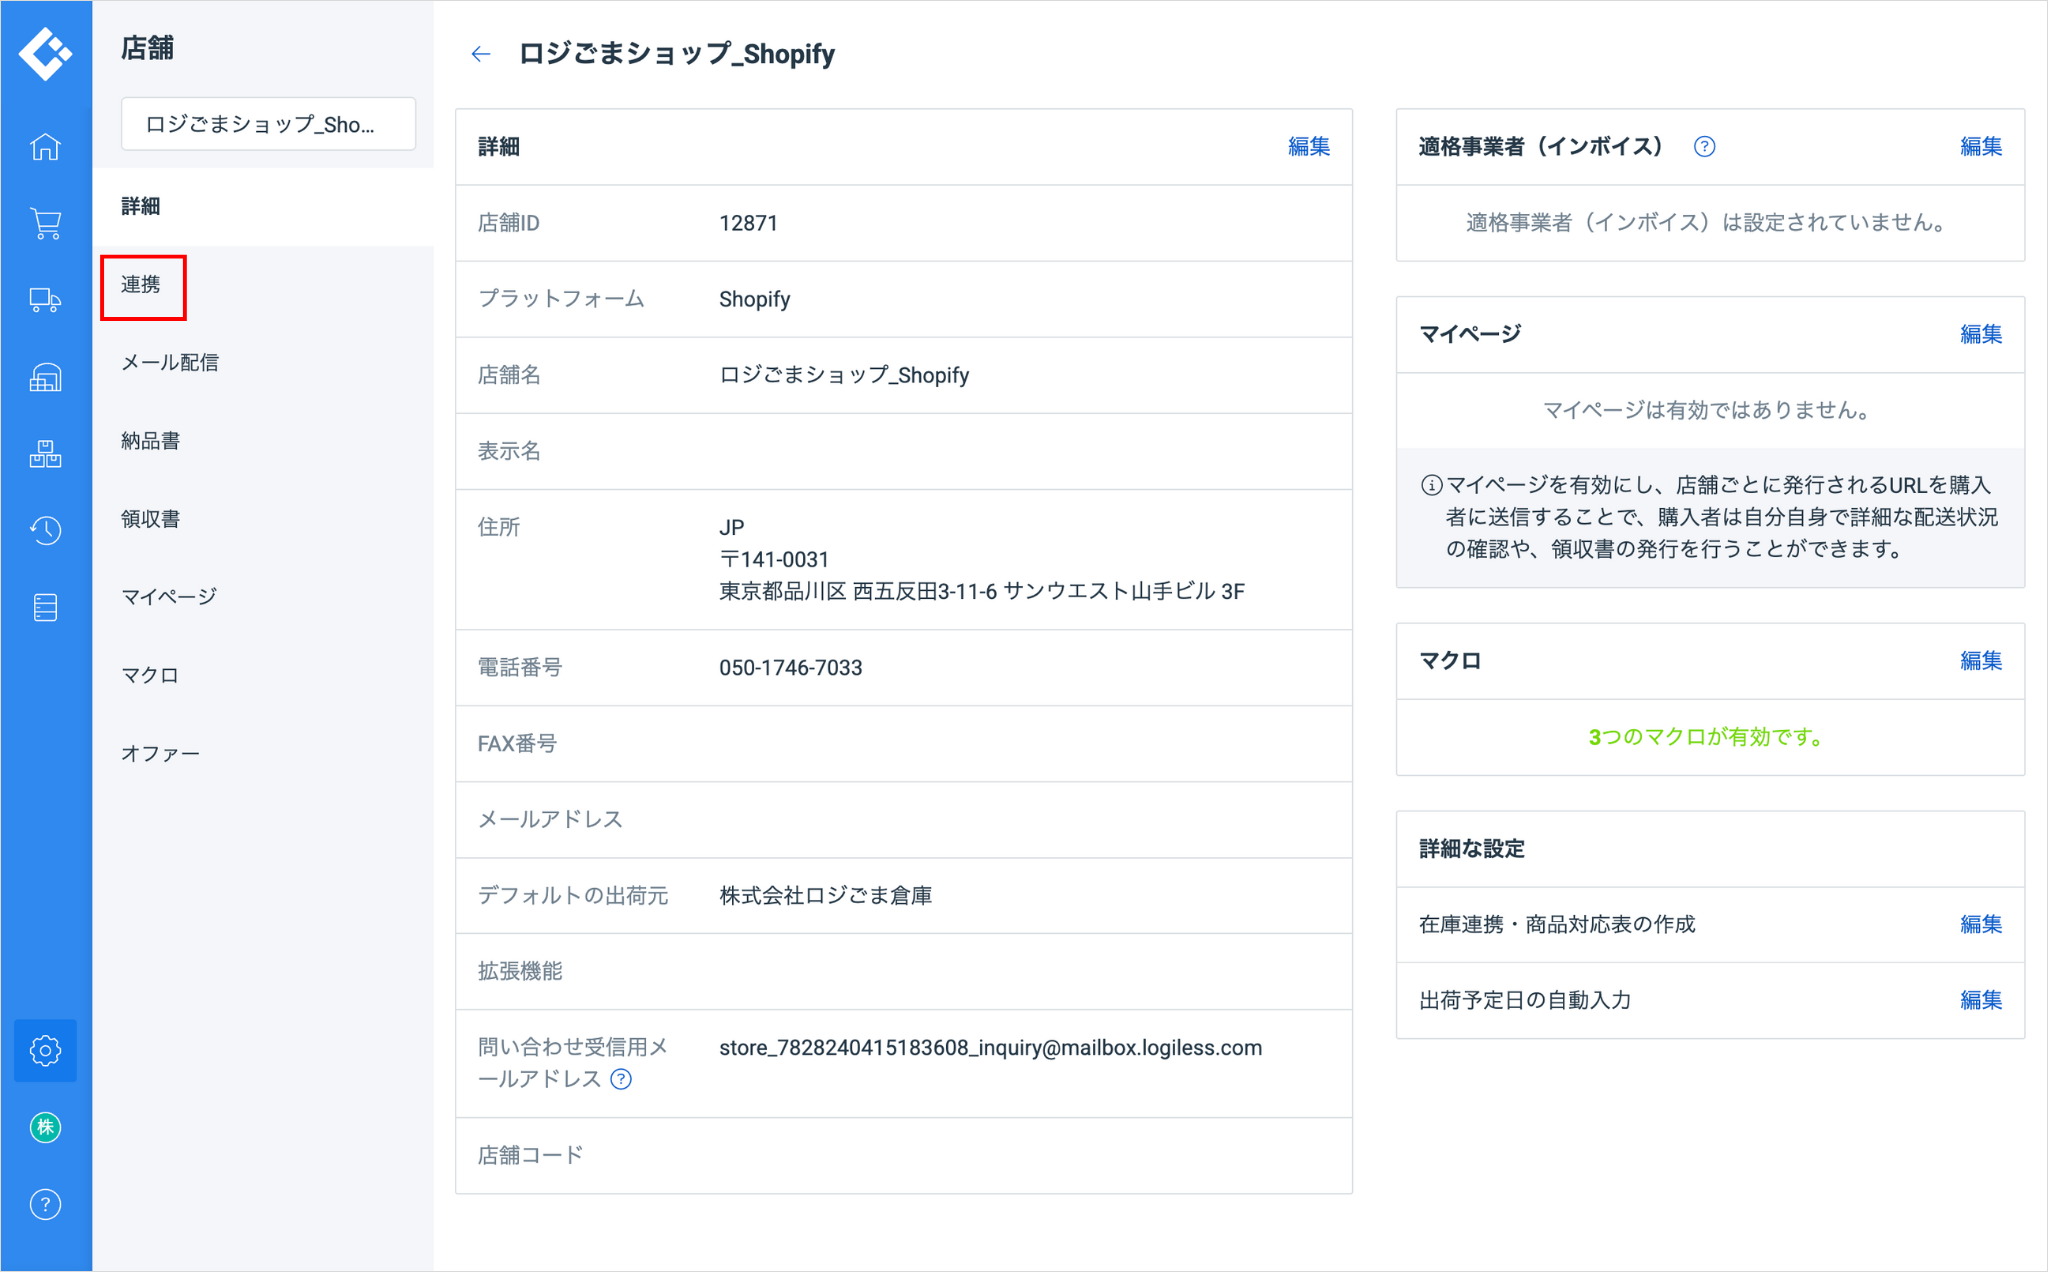Open the warehouse icon in sidebar
Screen dimensions: 2048x1272
coord(45,377)
